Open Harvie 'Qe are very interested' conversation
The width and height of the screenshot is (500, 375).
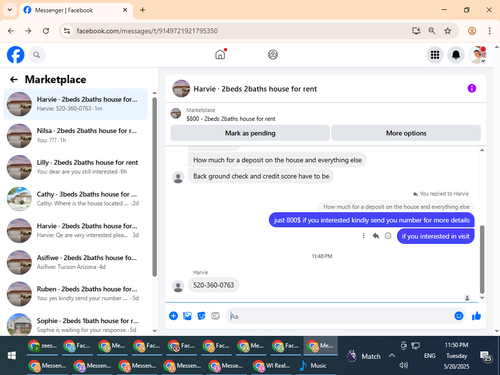pos(75,230)
